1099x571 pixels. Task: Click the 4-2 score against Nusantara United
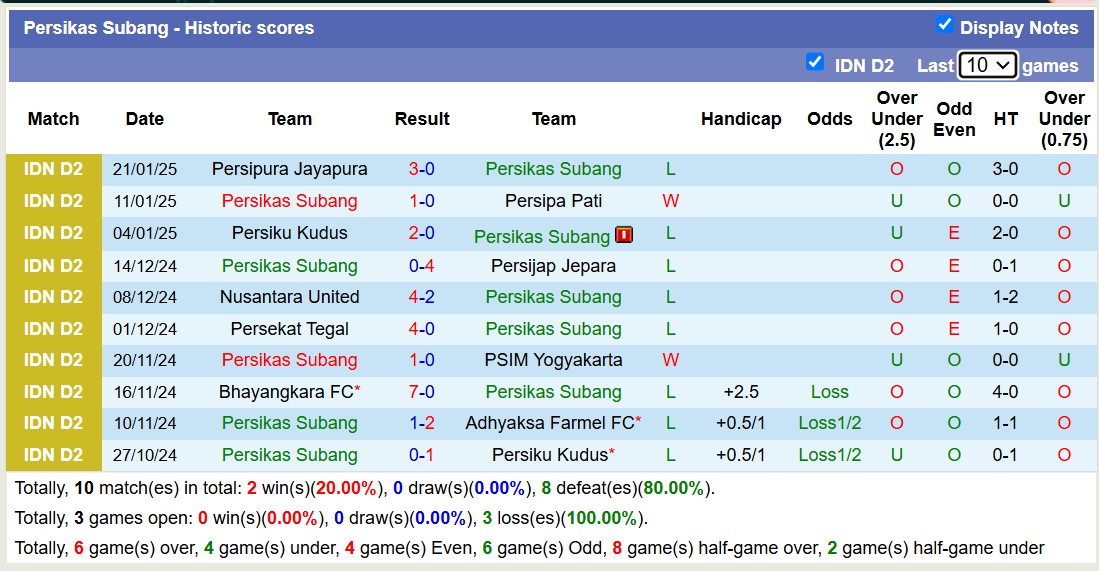click(421, 297)
